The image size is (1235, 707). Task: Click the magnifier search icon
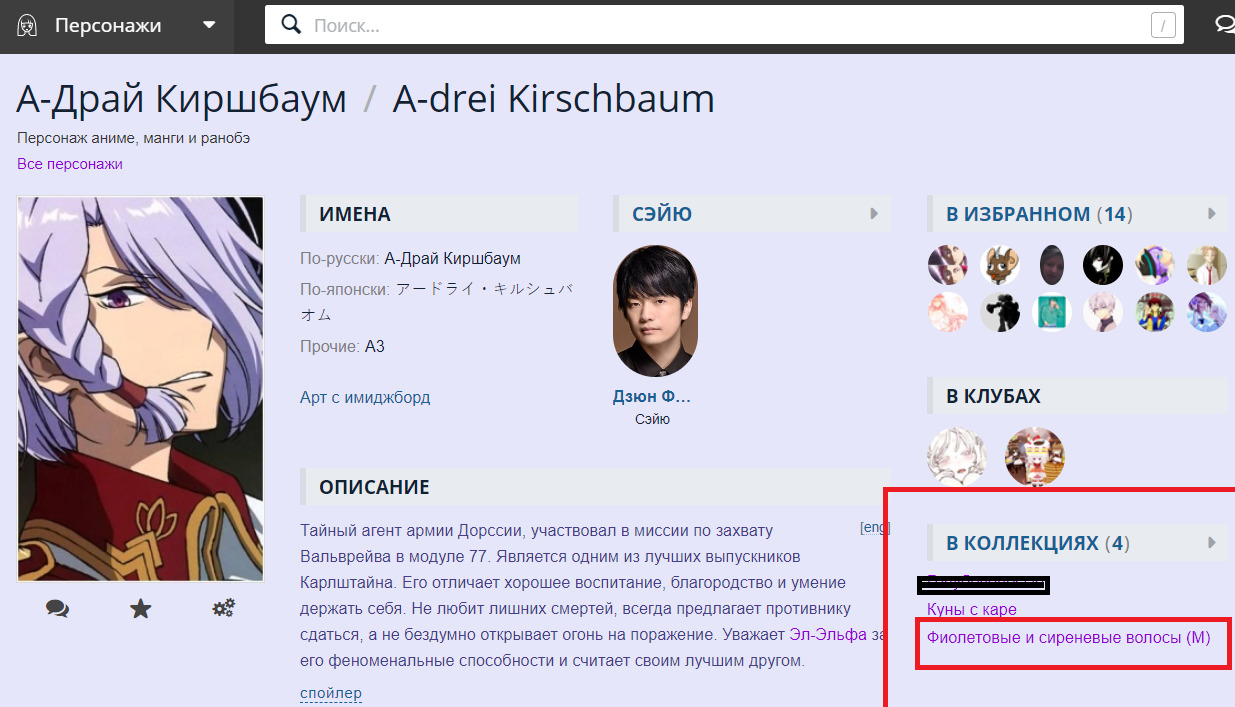coord(291,25)
